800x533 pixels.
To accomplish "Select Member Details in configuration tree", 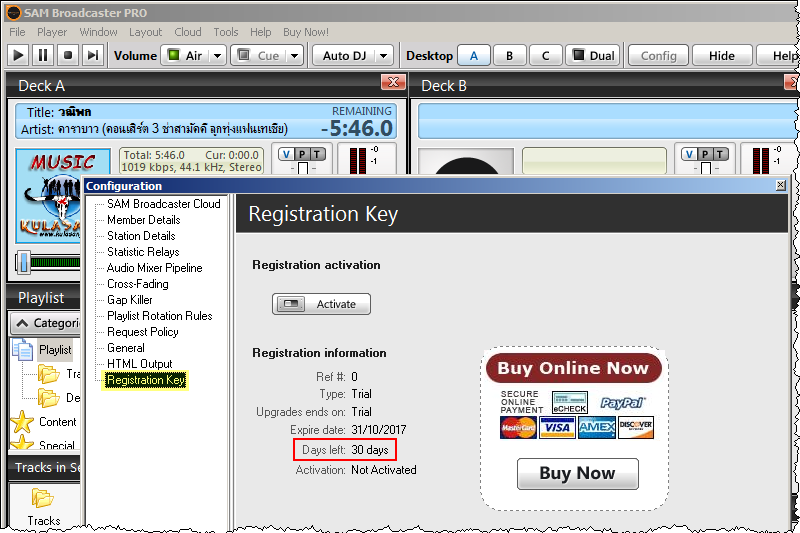I will 144,220.
